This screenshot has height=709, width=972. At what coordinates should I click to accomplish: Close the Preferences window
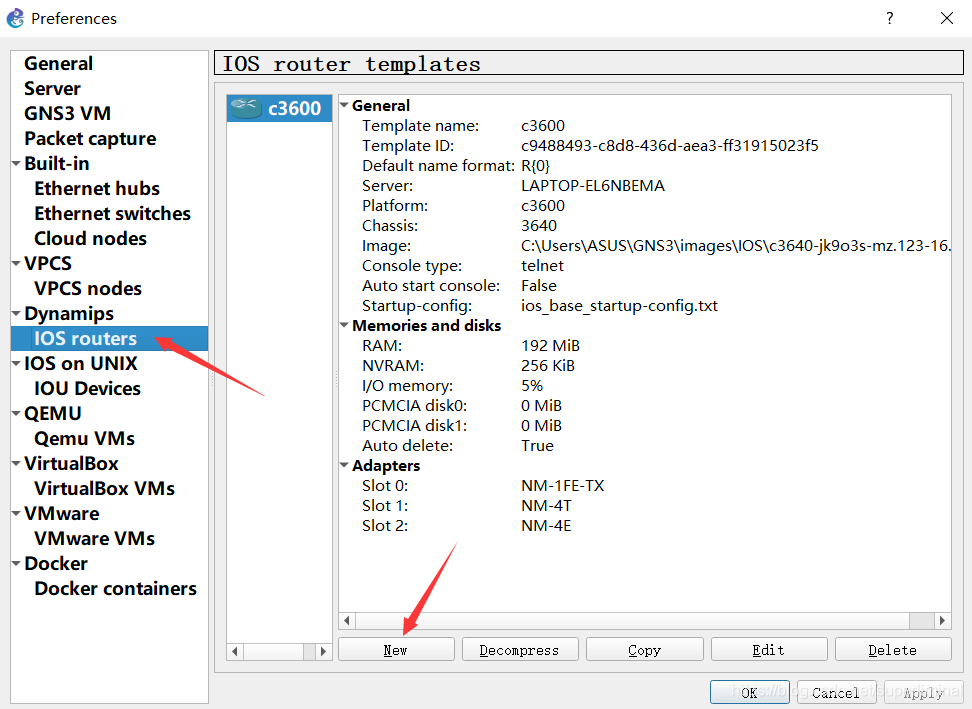click(947, 18)
